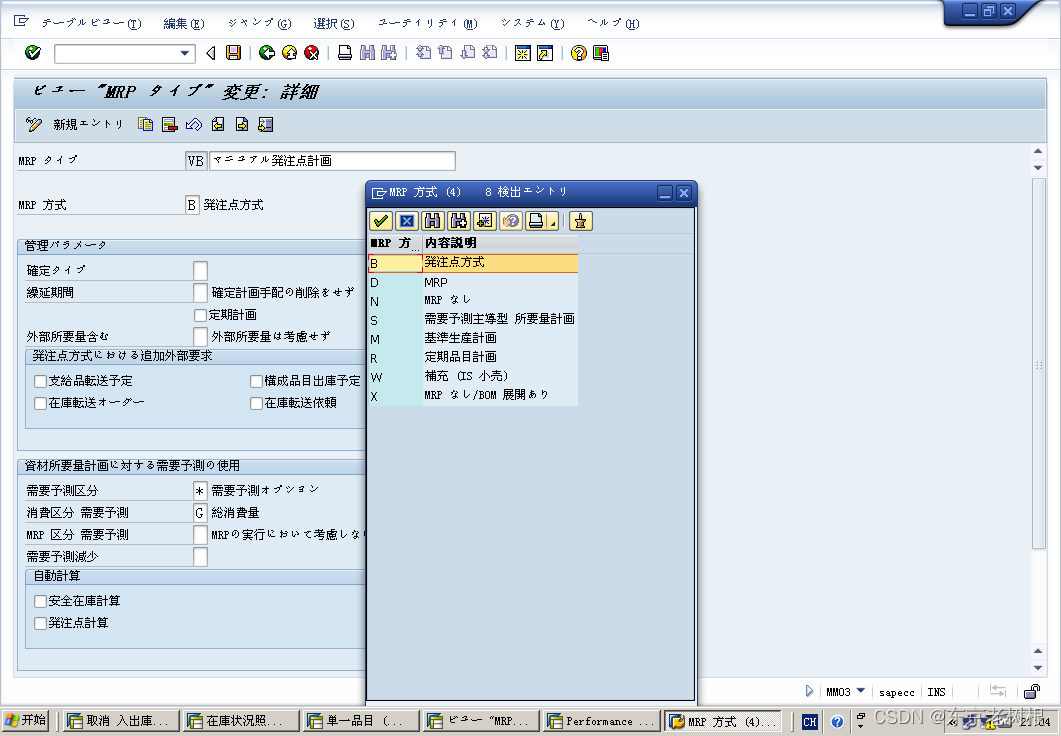Click the blue X Cancel icon in popup
The image size is (1061, 736).
[407, 221]
